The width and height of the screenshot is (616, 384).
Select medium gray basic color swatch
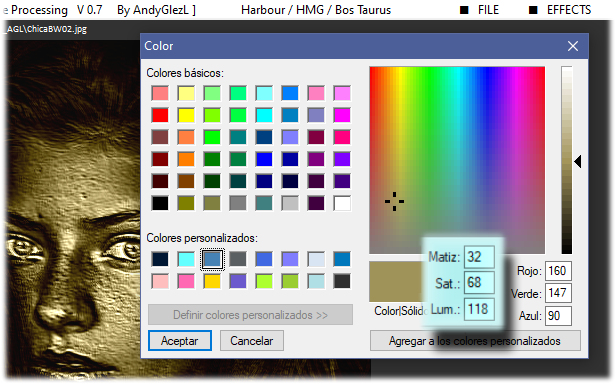[x=238, y=203]
